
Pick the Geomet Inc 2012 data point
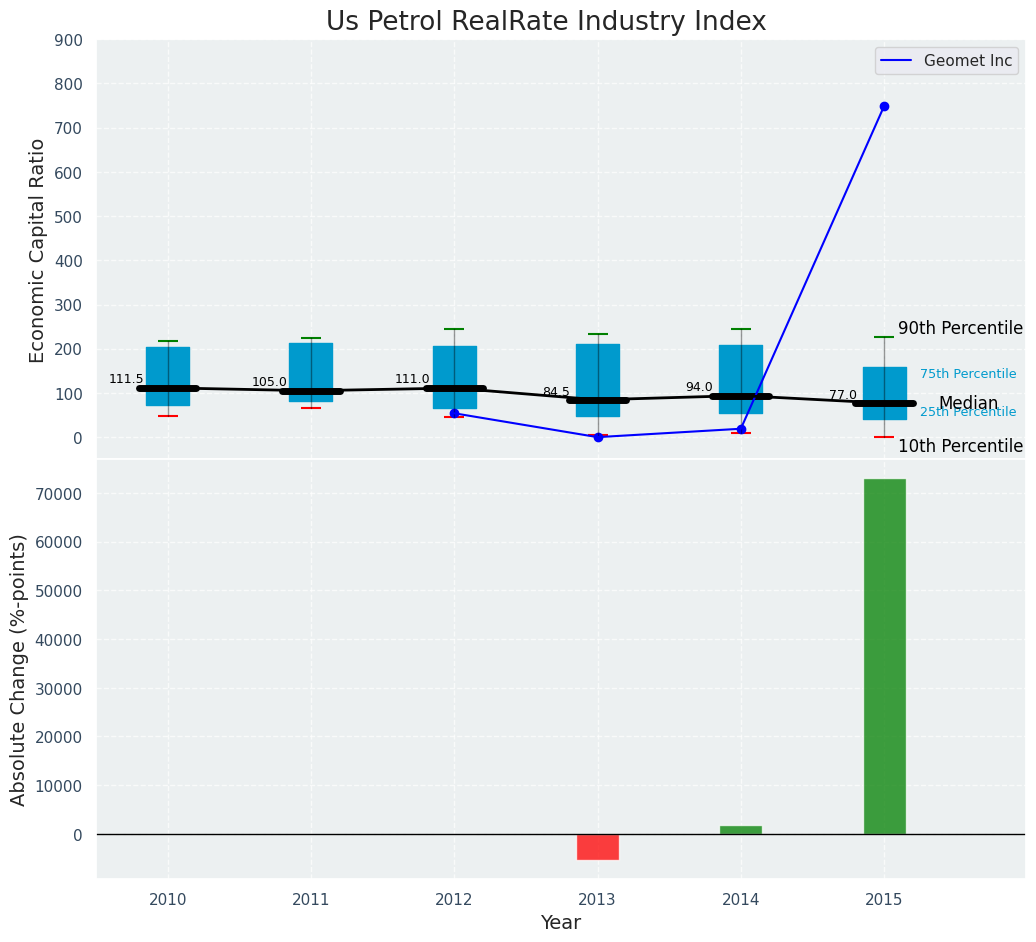[x=454, y=413]
